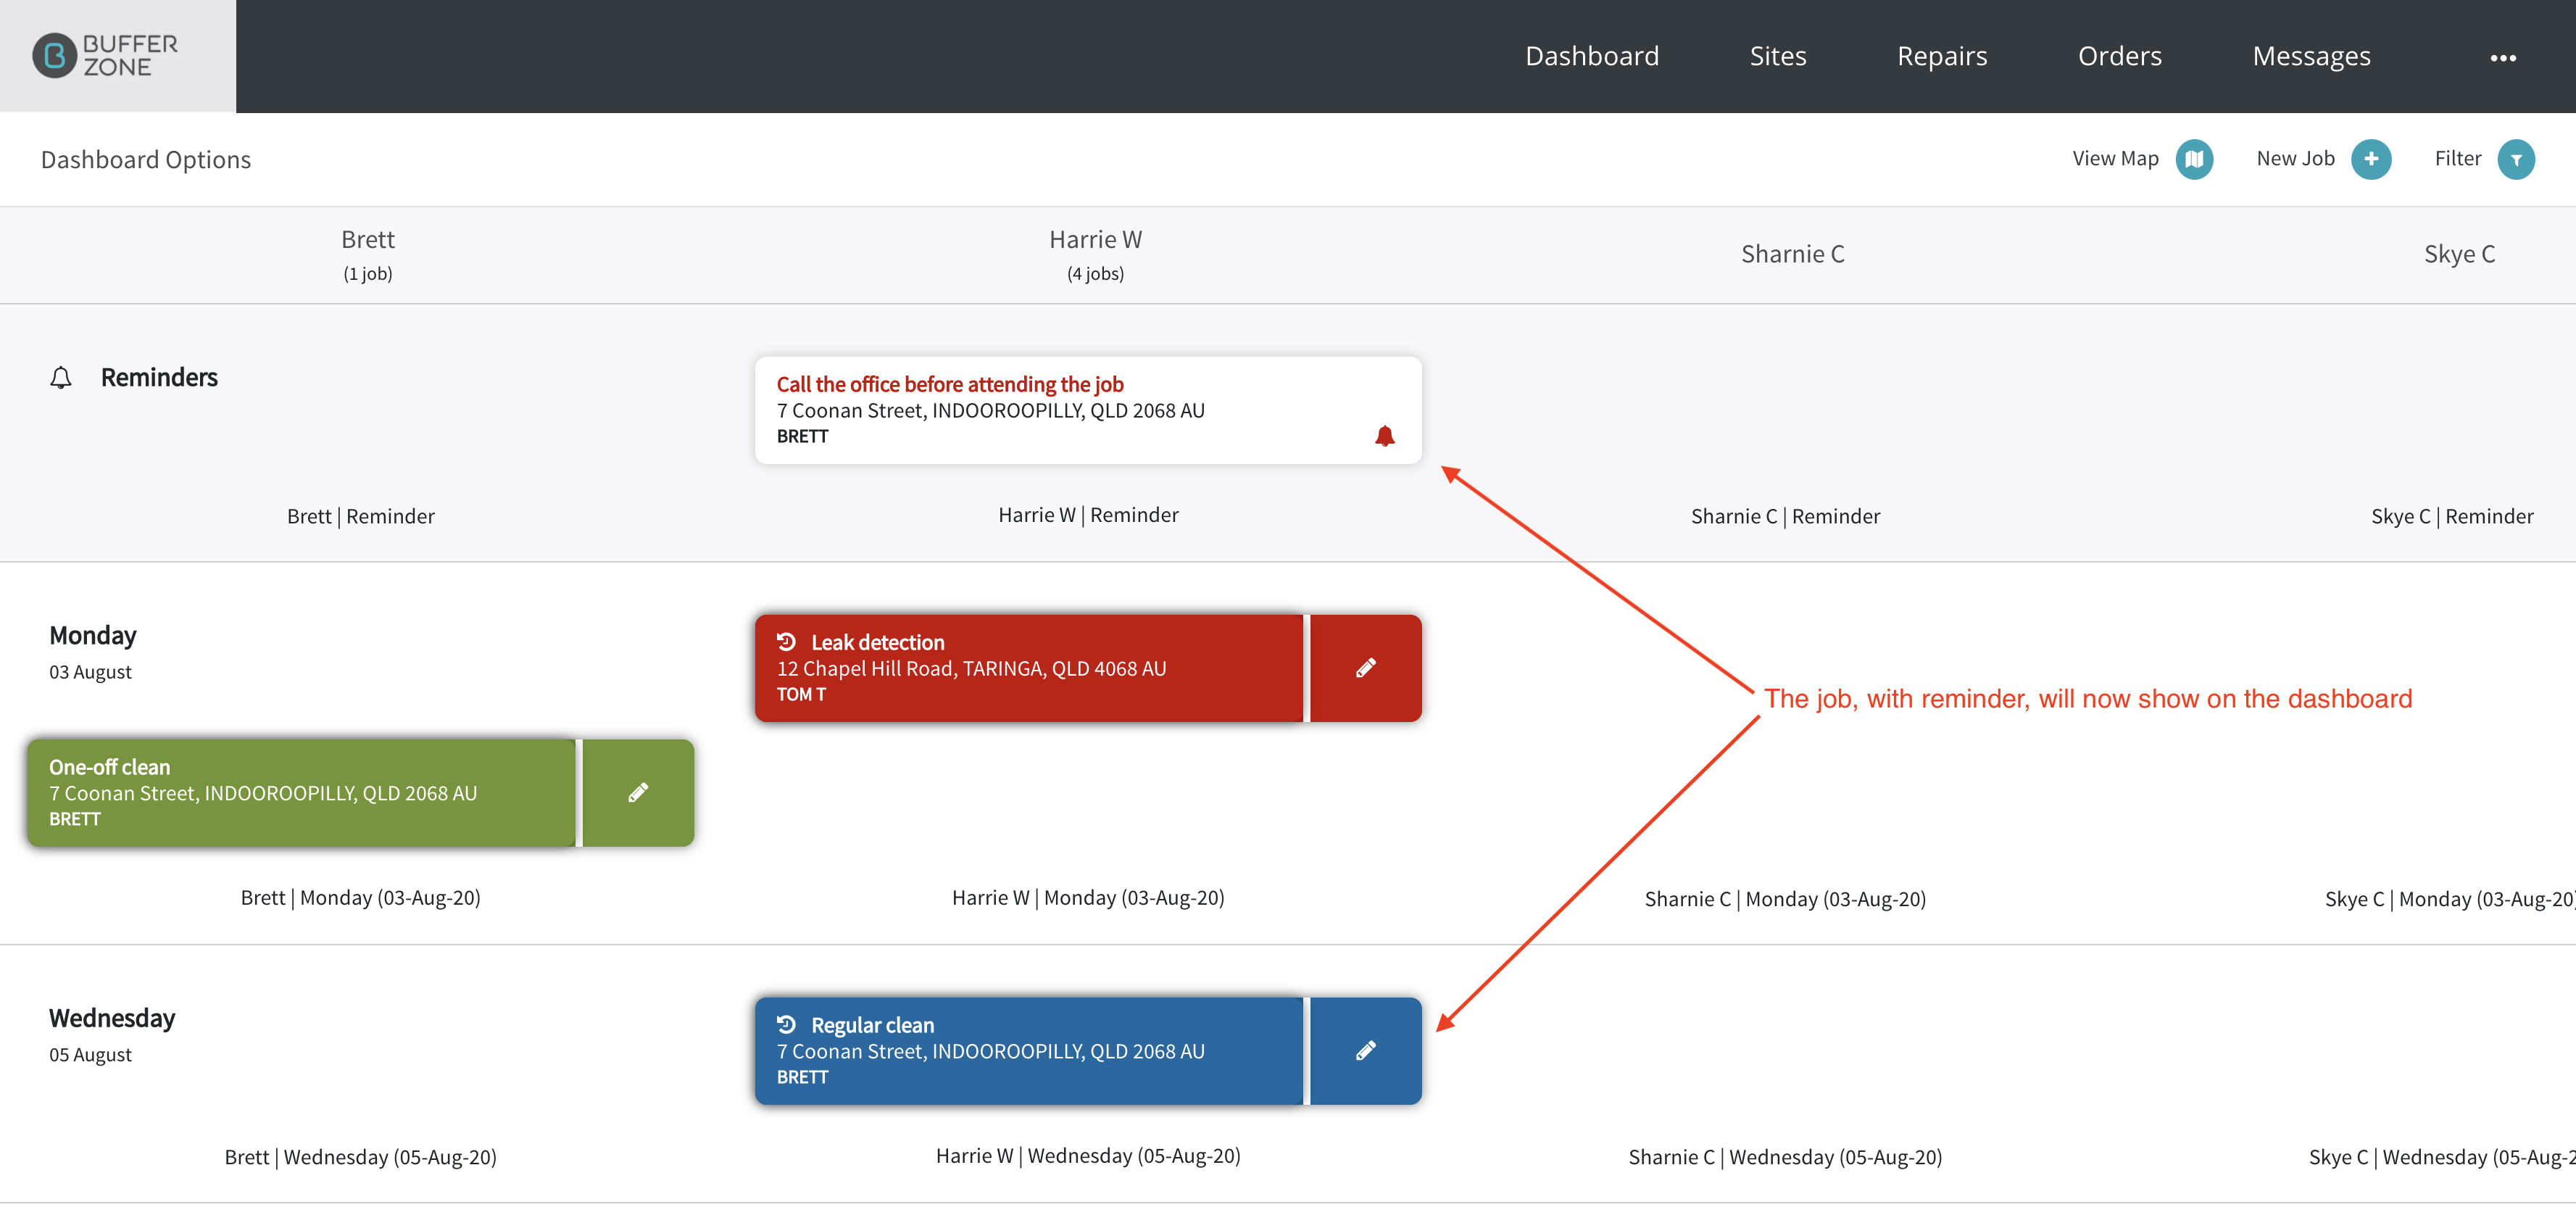The height and width of the screenshot is (1215, 2576).
Task: Click the New Job plus icon
Action: [2370, 159]
